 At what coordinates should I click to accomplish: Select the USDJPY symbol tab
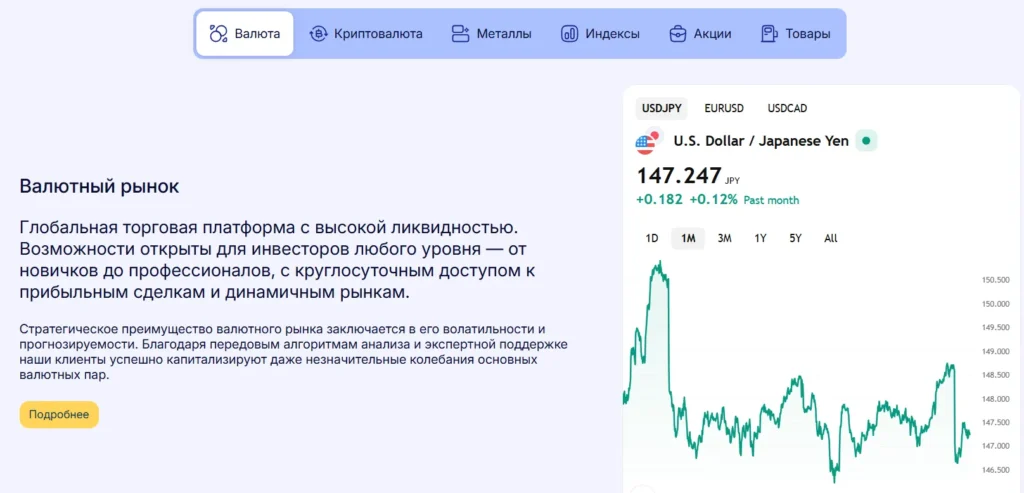pyautogui.click(x=662, y=108)
